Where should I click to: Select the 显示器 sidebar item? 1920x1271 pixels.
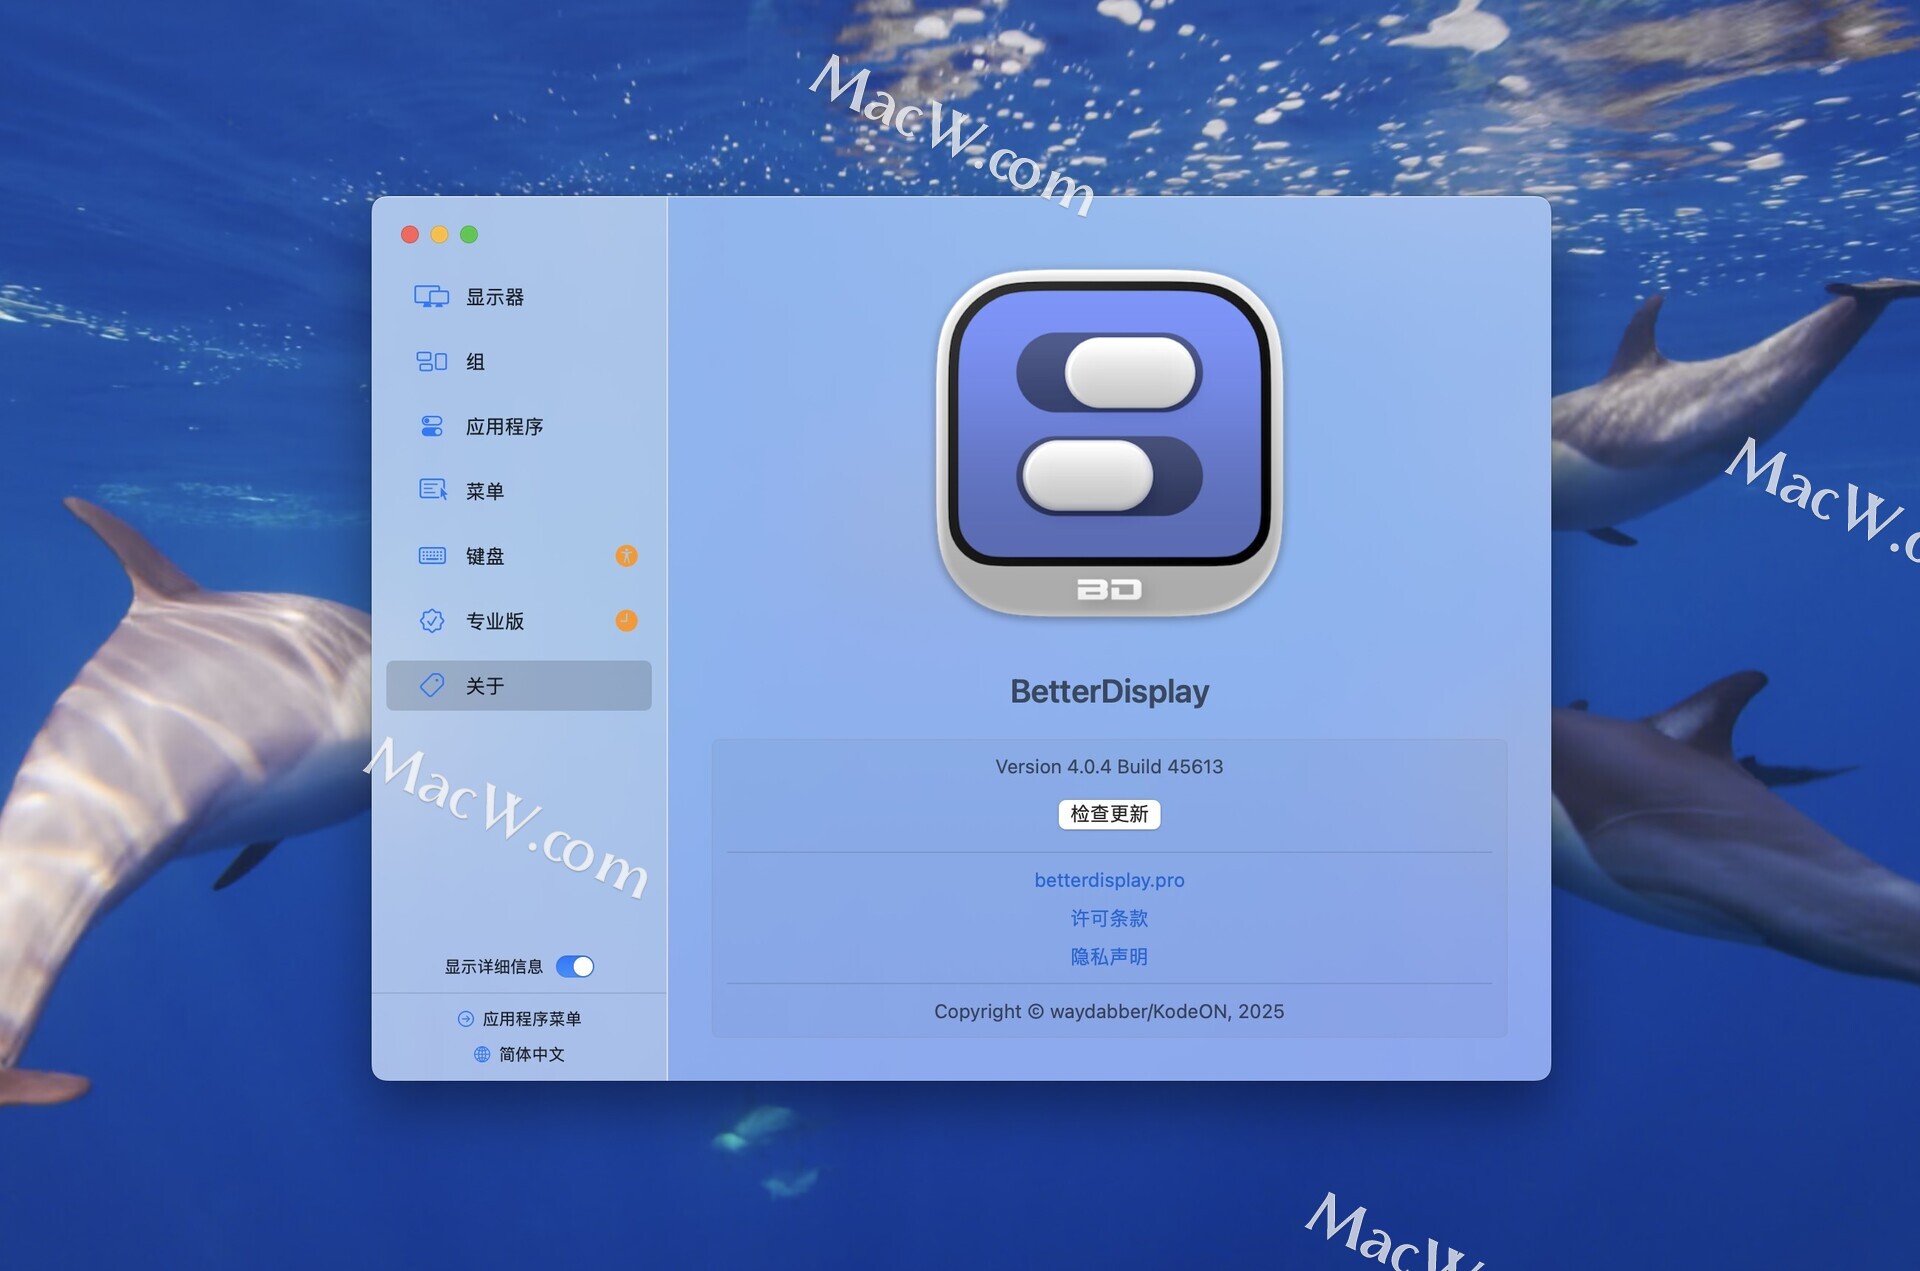pos(495,297)
